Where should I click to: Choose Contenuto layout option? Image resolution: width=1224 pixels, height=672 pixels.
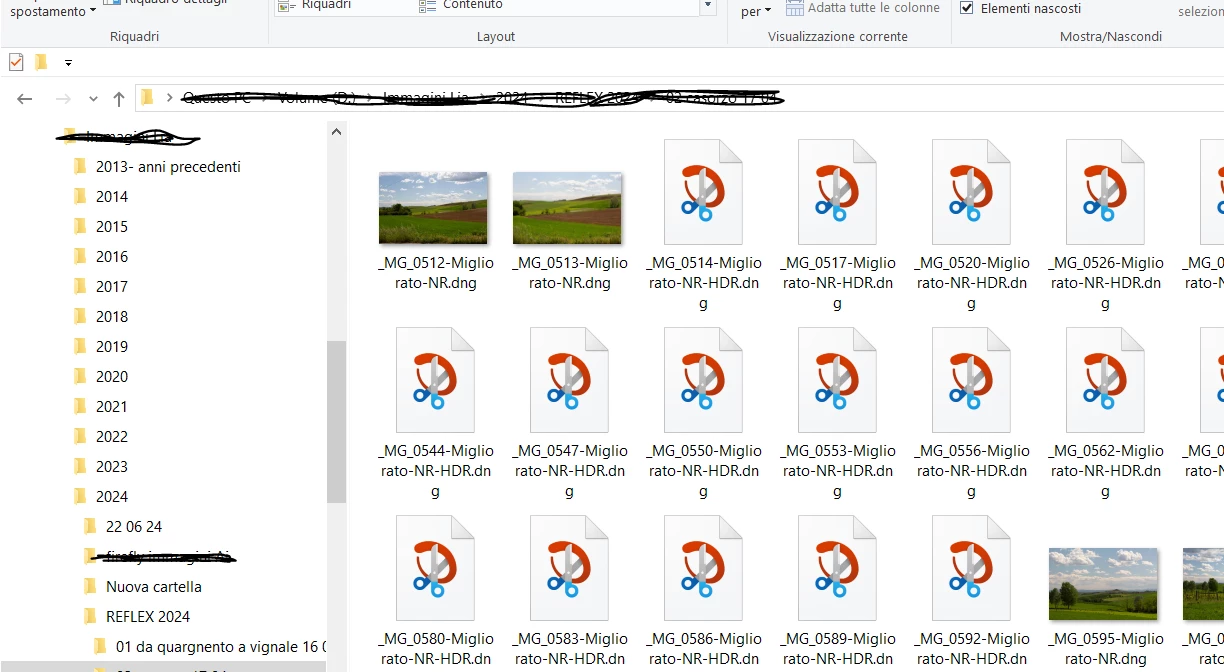[x=459, y=6]
